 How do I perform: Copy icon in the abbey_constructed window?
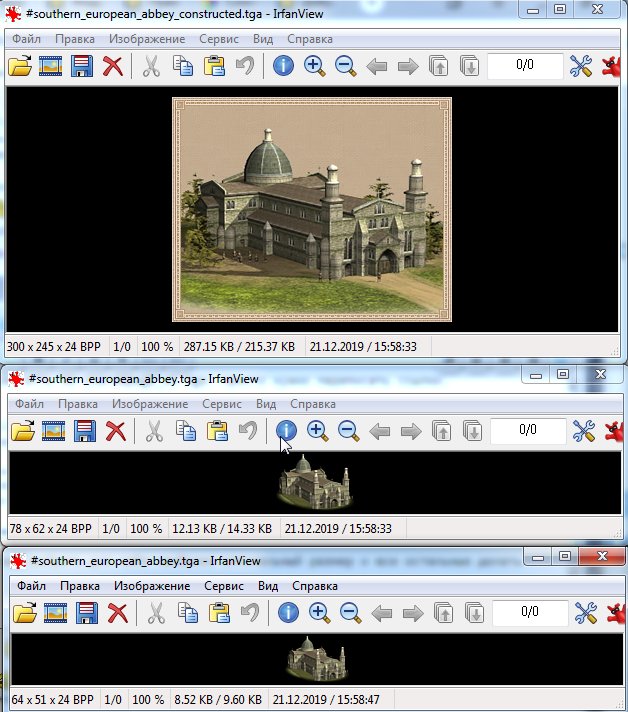(x=183, y=66)
